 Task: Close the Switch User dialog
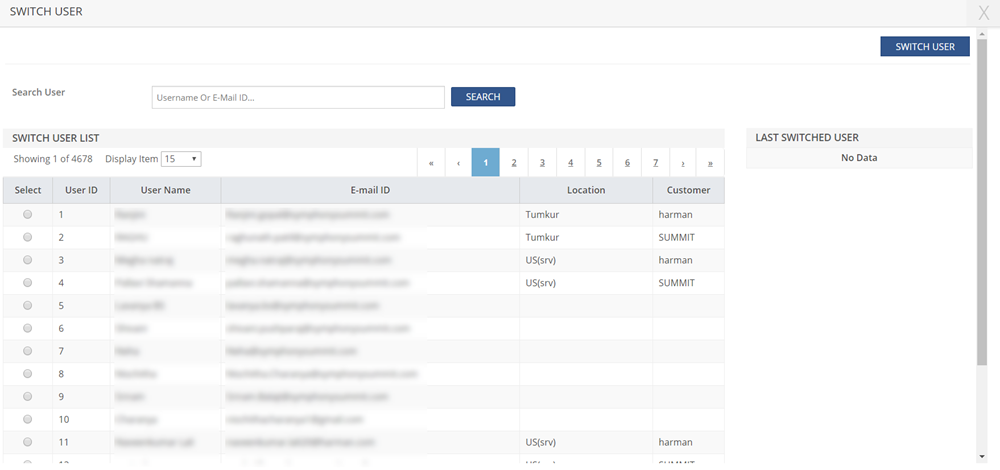(x=984, y=13)
